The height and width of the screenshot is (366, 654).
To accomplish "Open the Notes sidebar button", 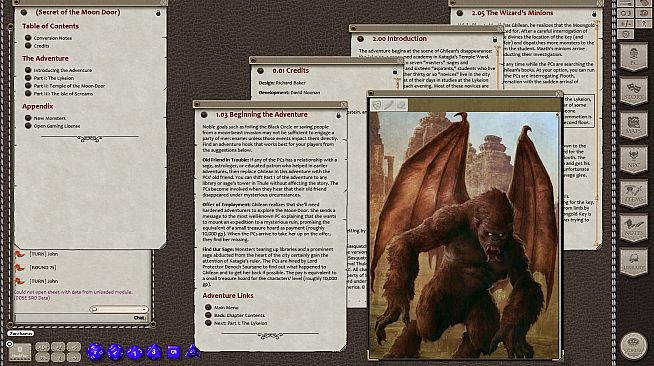I will click(x=634, y=228).
